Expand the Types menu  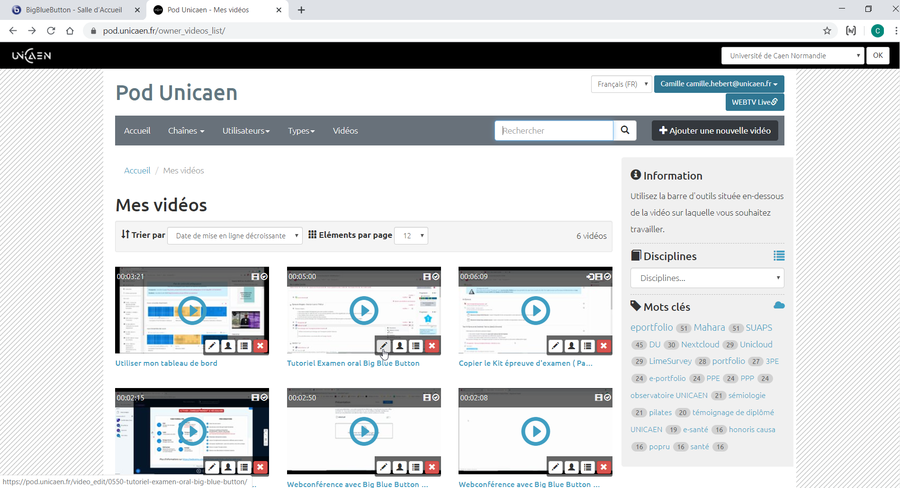tap(301, 131)
